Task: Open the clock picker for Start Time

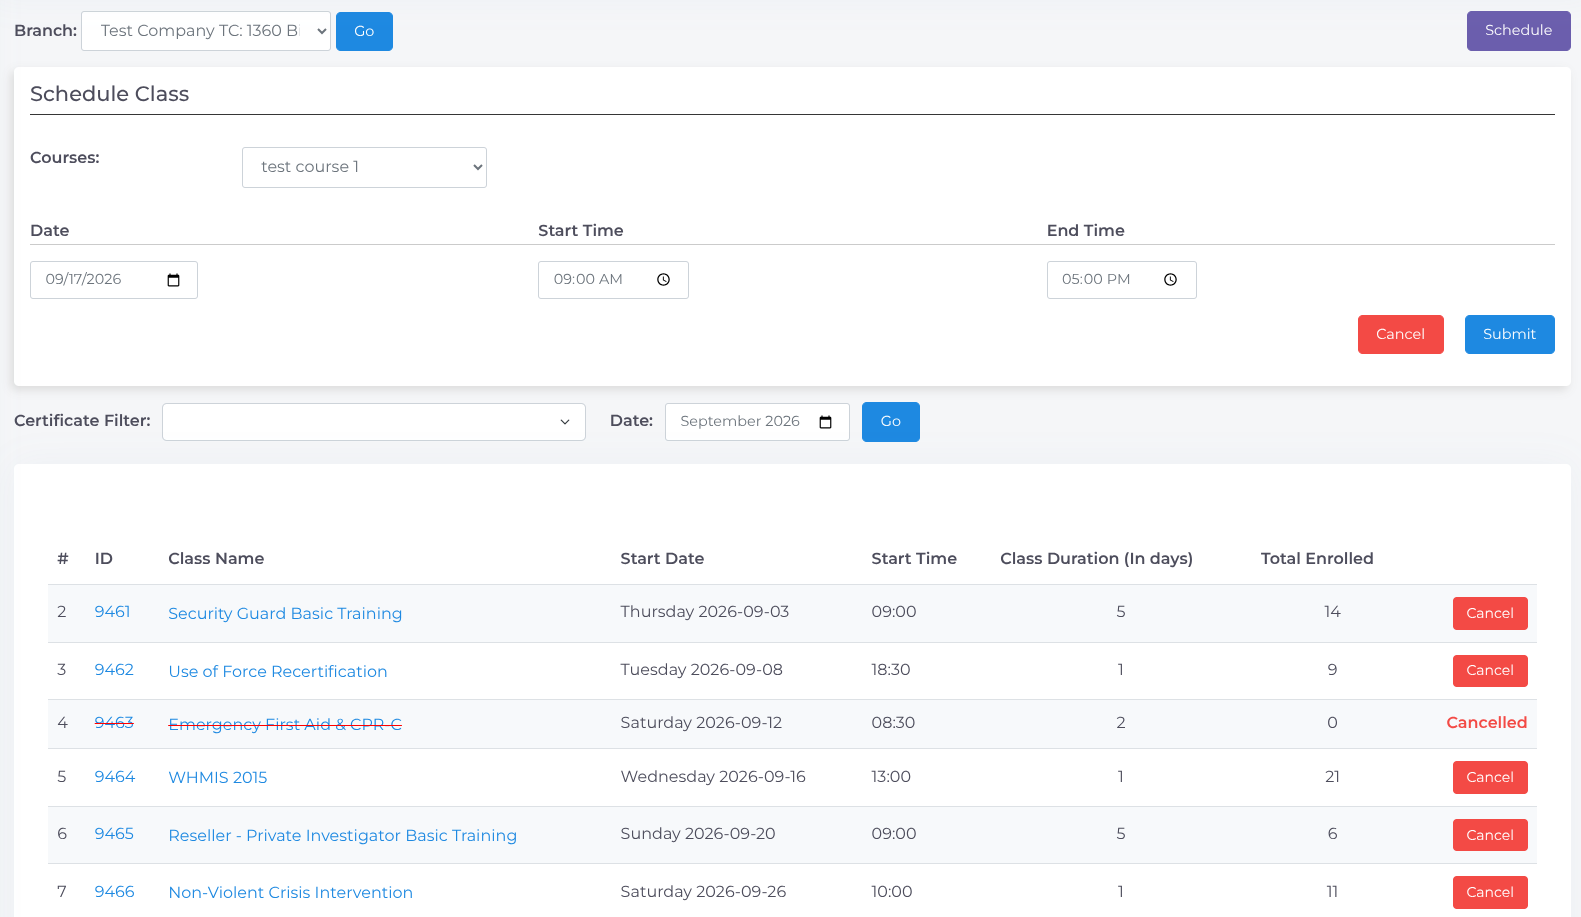Action: click(x=663, y=280)
